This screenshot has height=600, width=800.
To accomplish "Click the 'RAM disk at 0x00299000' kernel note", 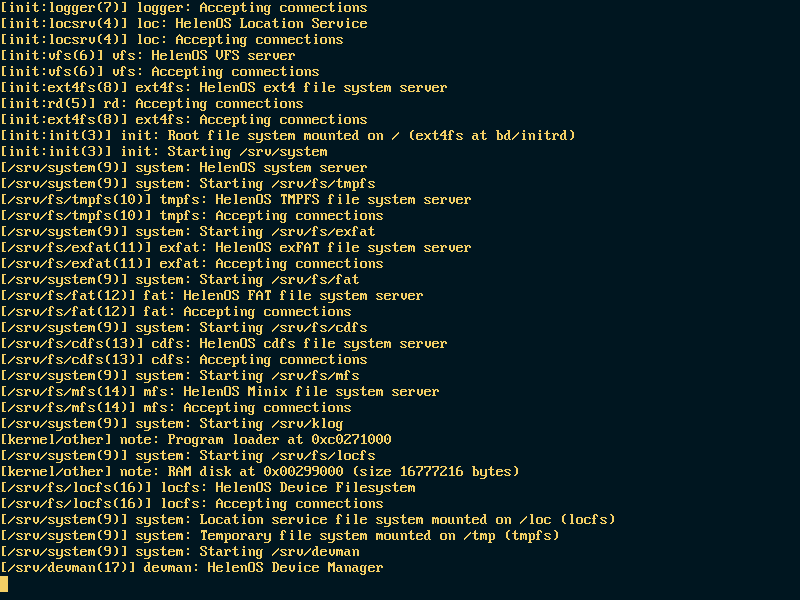I will tap(260, 472).
